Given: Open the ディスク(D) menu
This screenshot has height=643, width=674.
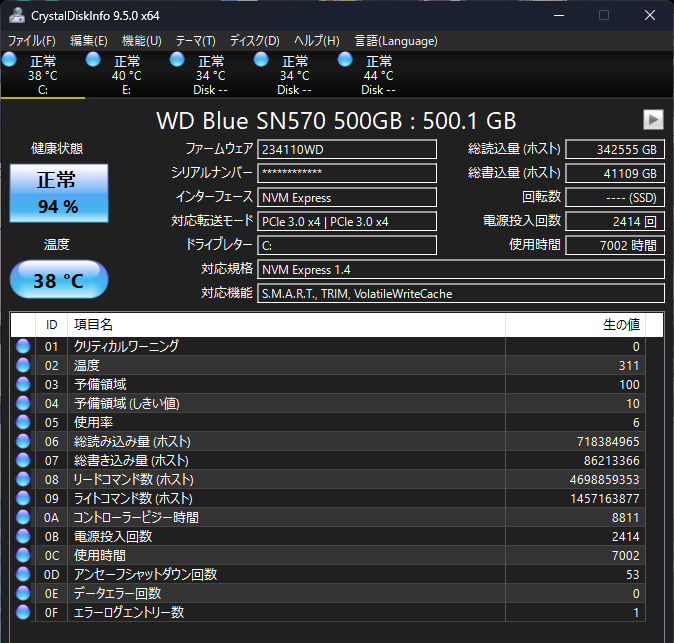Looking at the screenshot, I should (254, 41).
